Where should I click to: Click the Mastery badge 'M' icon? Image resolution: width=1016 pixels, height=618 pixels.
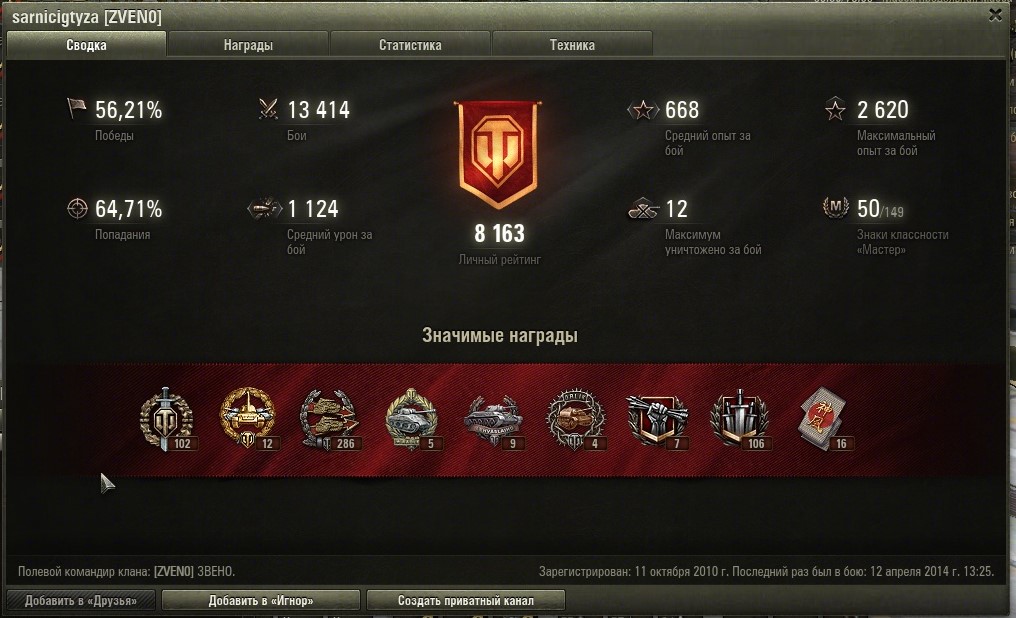click(x=836, y=207)
